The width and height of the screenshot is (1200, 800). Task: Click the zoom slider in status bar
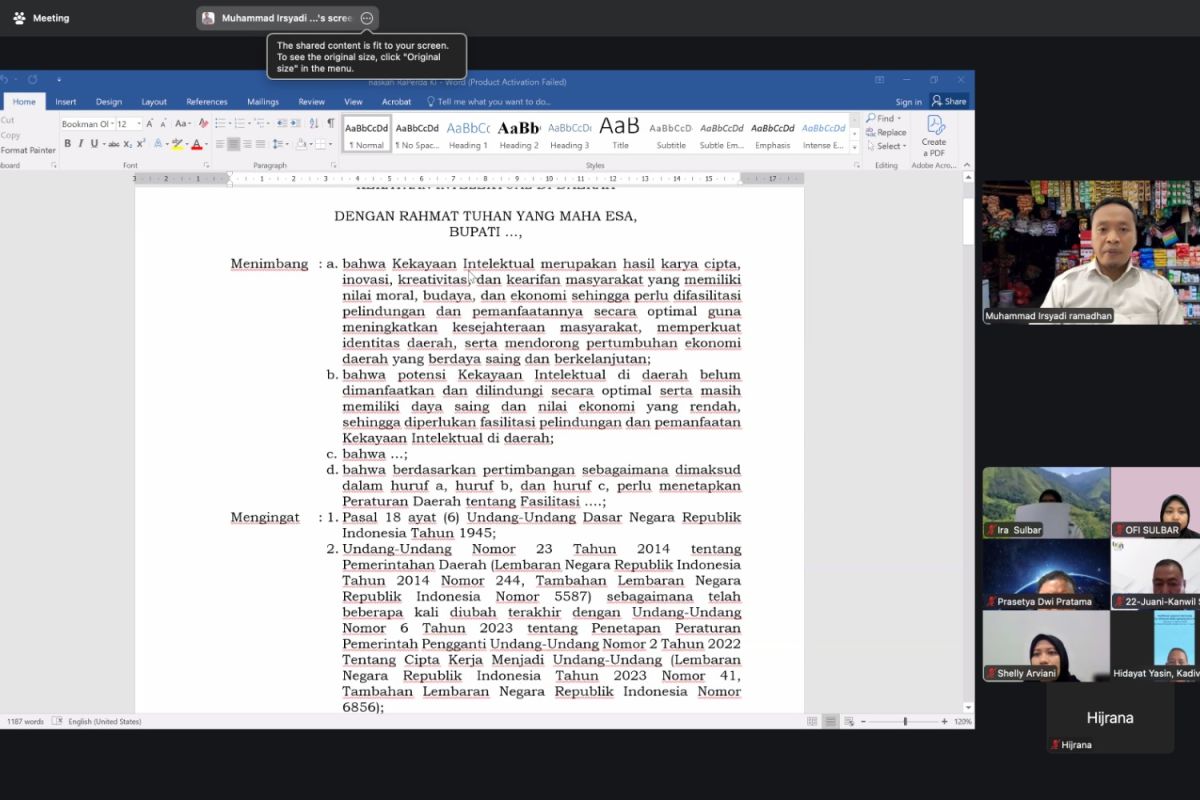click(x=905, y=721)
